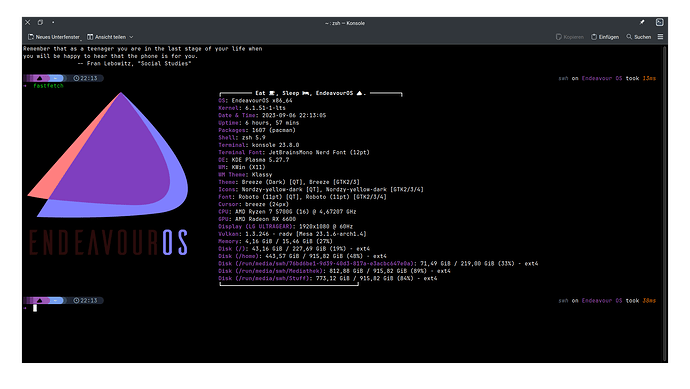Viewport: 690px width, 389px height.
Task: Click the restore window button
Action: [x=40, y=22]
